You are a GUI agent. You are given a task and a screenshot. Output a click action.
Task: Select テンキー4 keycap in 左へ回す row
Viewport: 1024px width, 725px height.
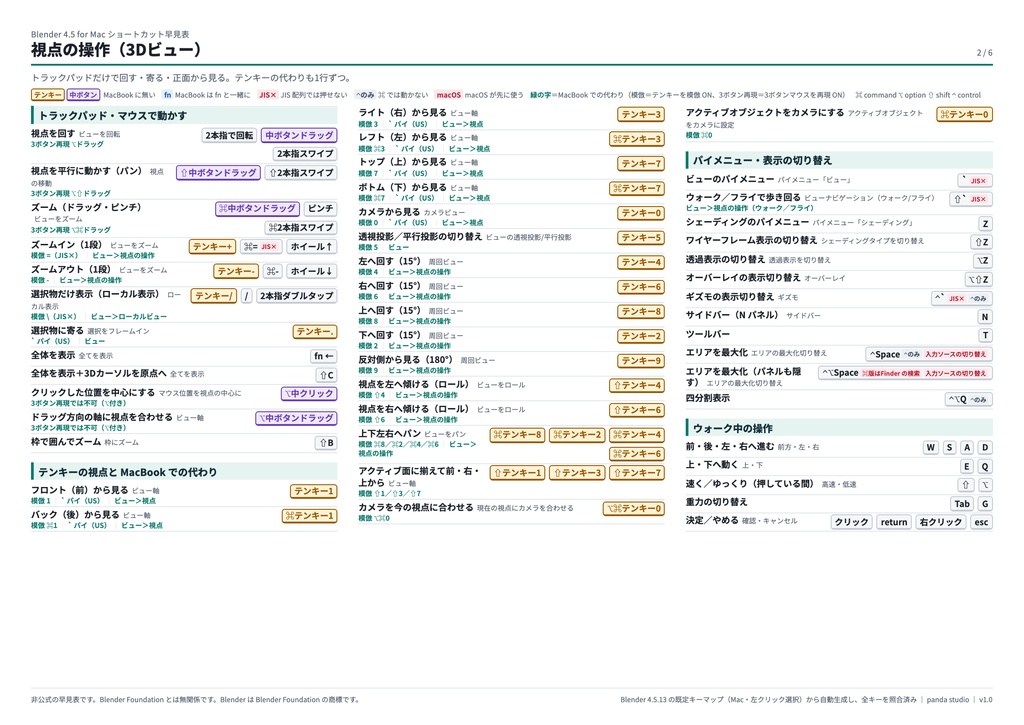pyautogui.click(x=641, y=262)
